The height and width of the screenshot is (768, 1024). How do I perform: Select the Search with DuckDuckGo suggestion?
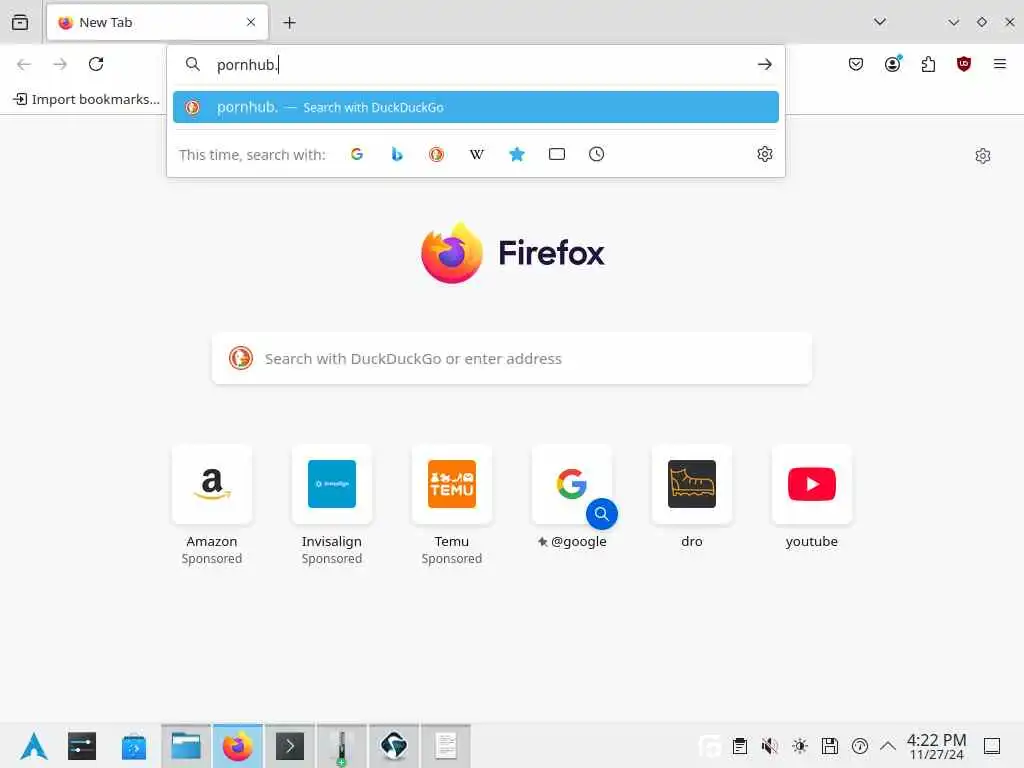[x=475, y=107]
